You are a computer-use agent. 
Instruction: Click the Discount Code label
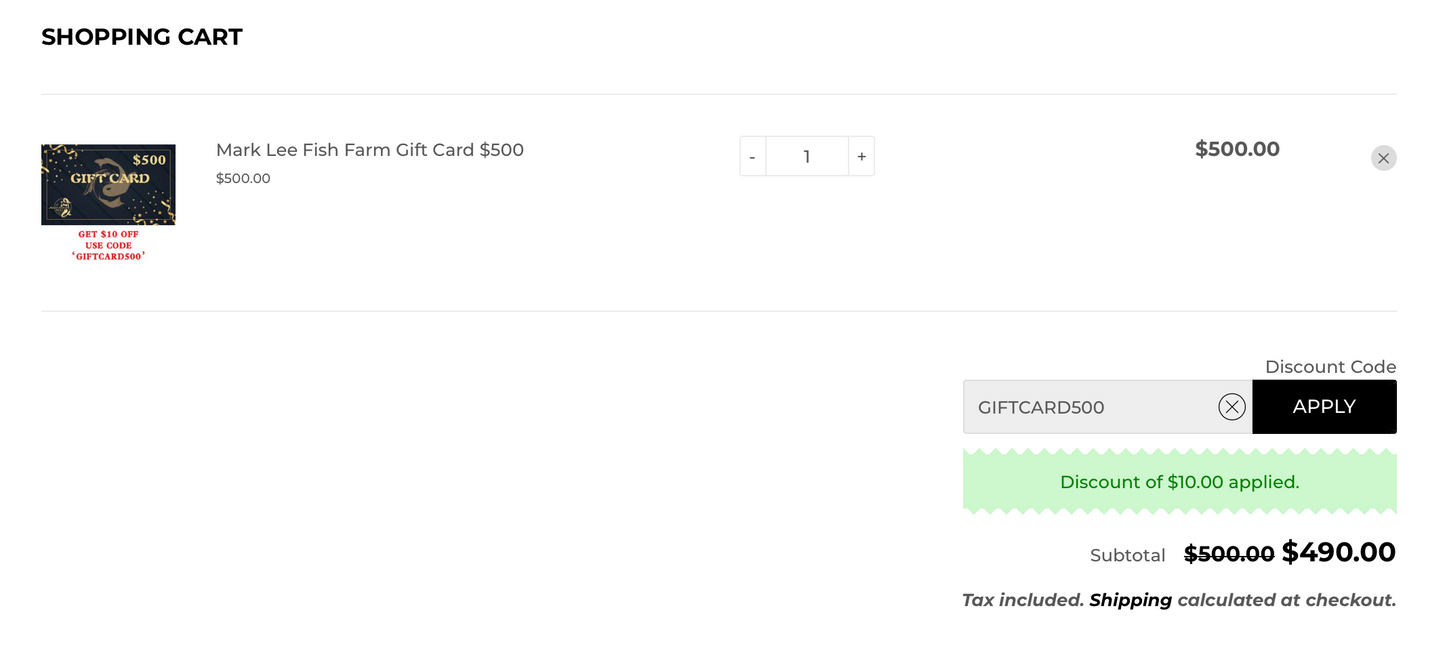[1330, 366]
